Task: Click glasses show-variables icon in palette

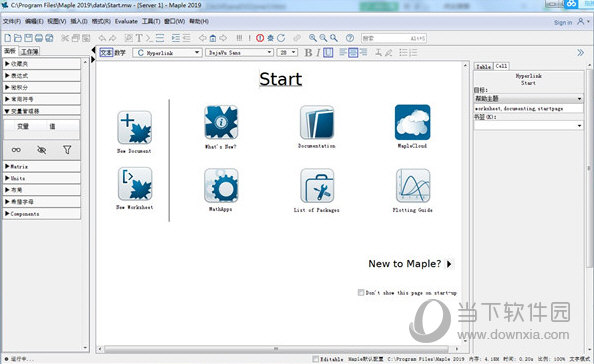Action: [16, 150]
